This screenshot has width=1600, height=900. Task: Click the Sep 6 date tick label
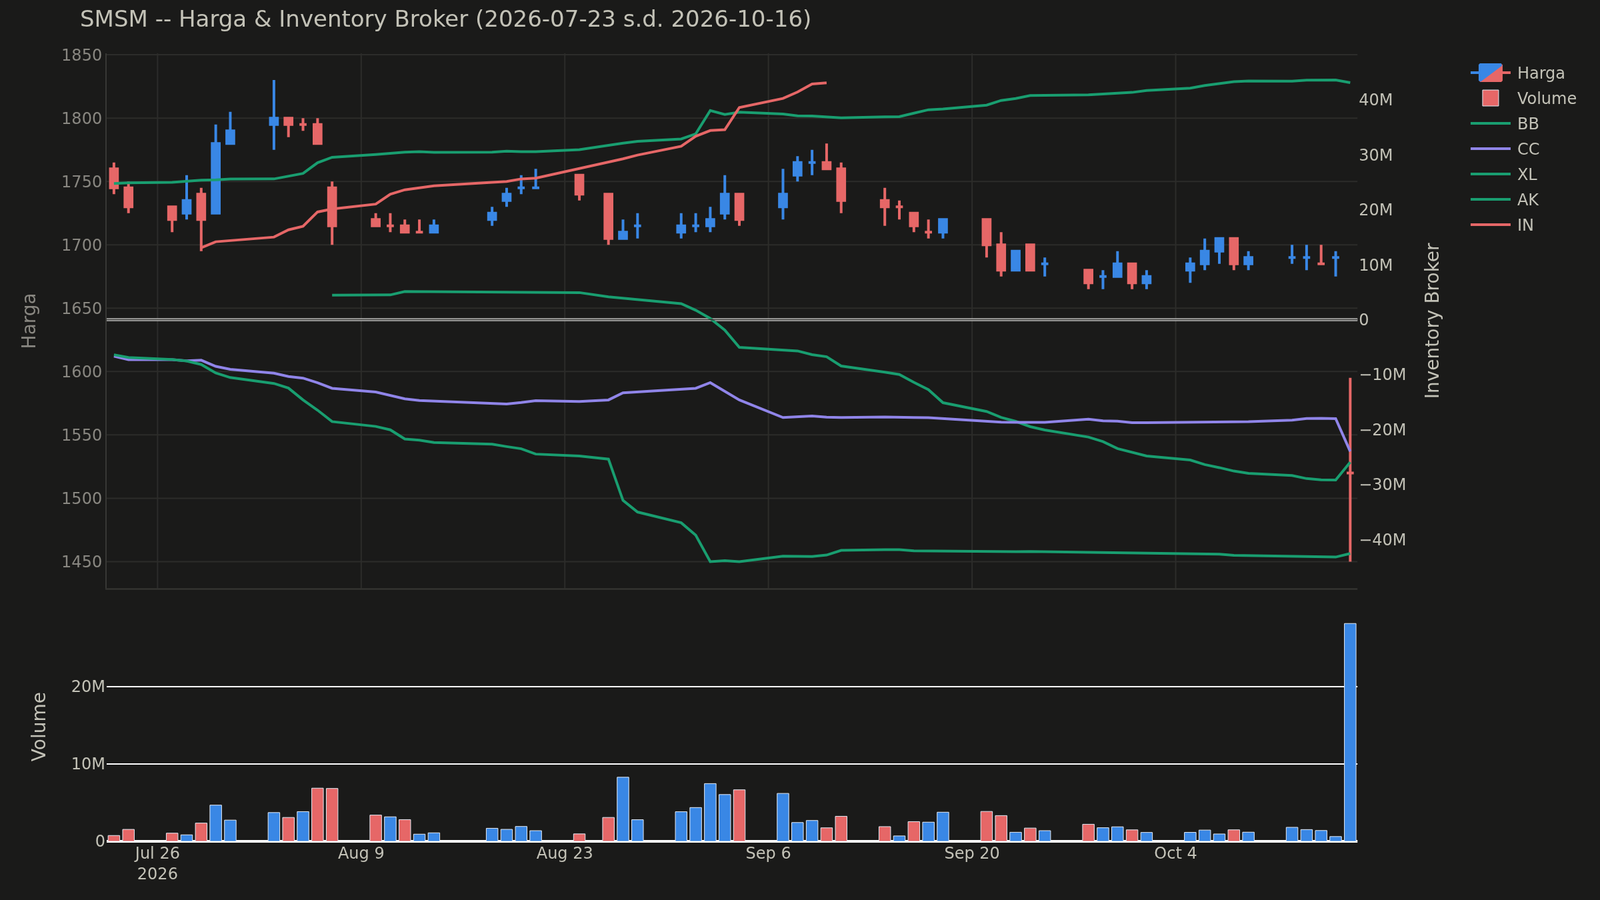pos(768,853)
